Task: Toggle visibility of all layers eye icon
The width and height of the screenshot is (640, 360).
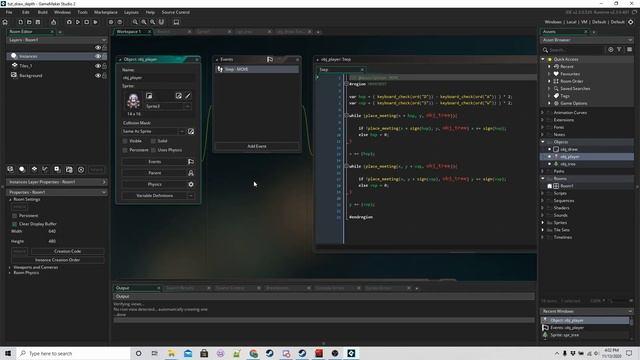Action: coord(98,48)
